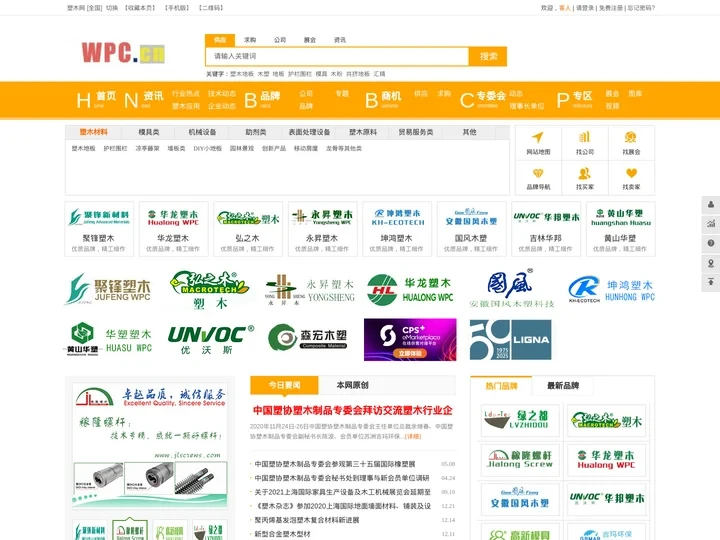Select the 资讯 search tab
The width and height of the screenshot is (720, 540).
(340, 40)
